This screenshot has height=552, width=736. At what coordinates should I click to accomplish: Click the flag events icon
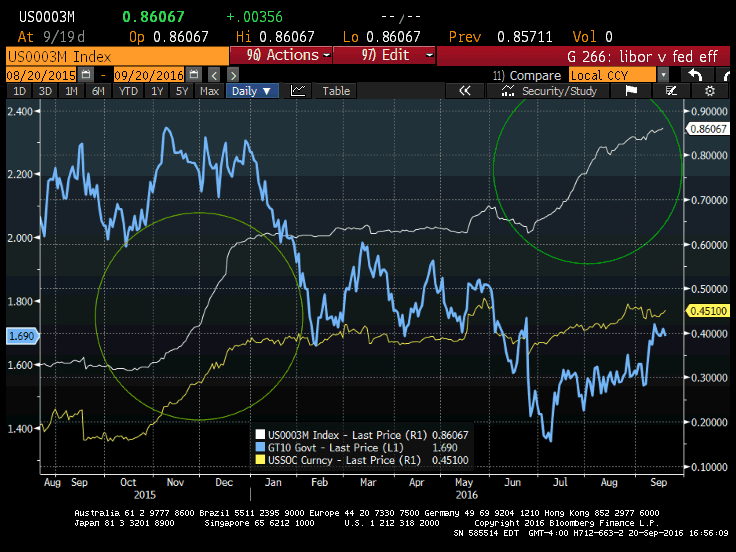tap(631, 91)
